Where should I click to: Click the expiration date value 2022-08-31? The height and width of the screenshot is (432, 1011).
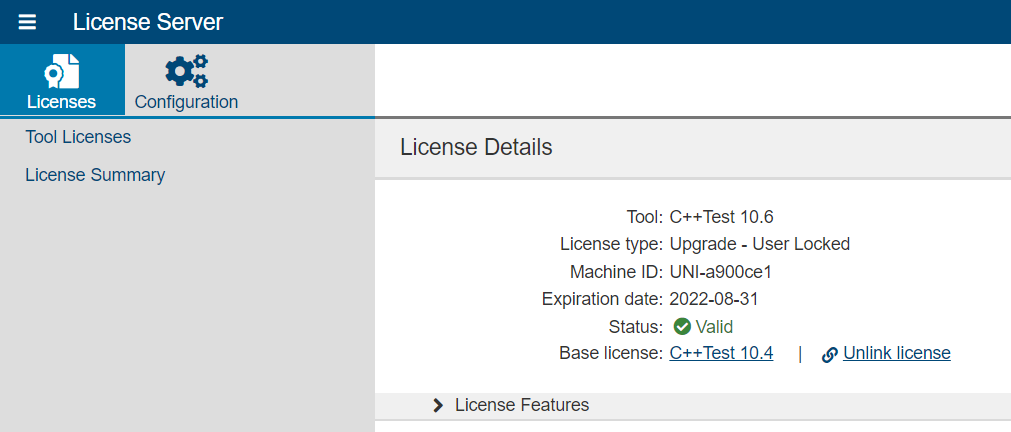click(x=714, y=299)
